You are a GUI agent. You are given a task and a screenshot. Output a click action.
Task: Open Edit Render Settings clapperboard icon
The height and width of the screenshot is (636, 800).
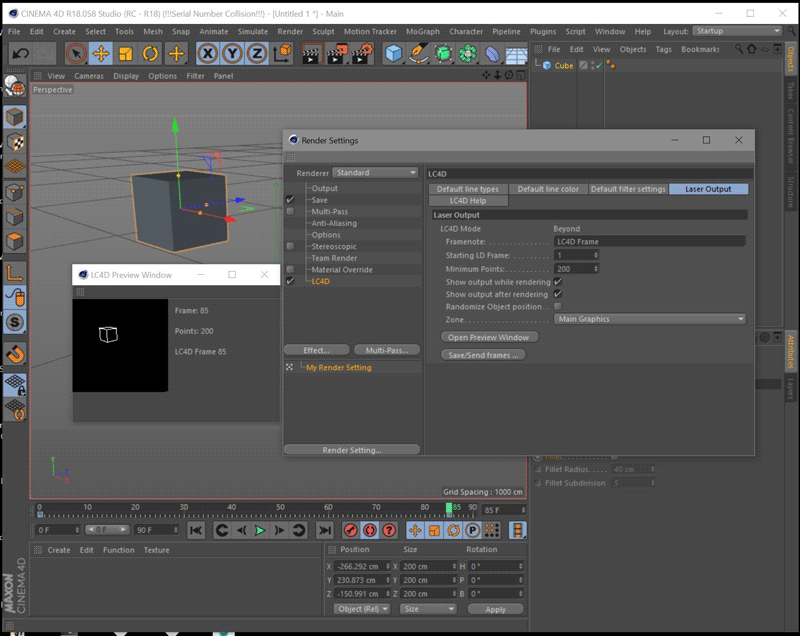tap(362, 53)
